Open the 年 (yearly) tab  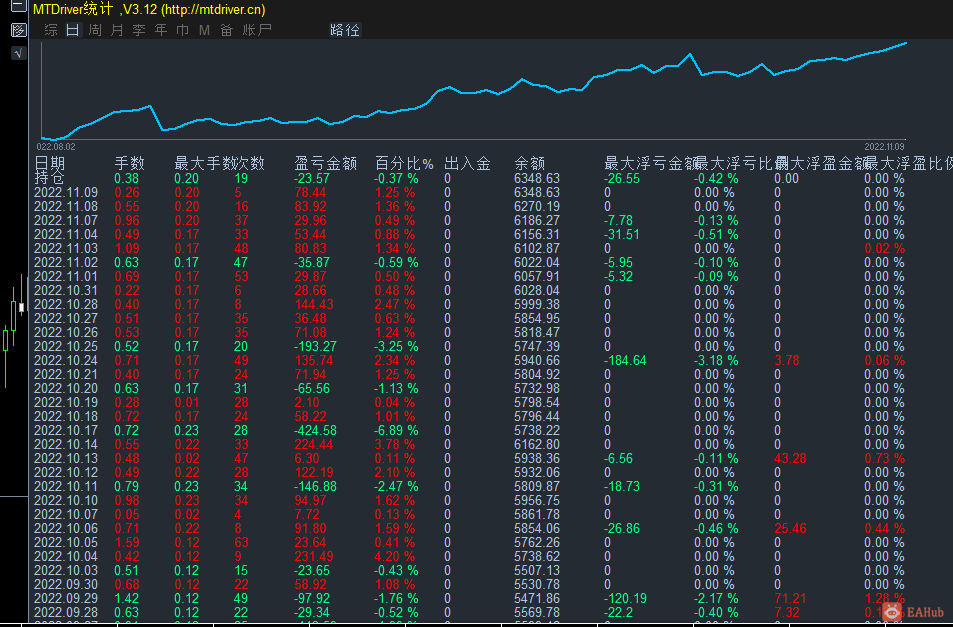click(160, 30)
